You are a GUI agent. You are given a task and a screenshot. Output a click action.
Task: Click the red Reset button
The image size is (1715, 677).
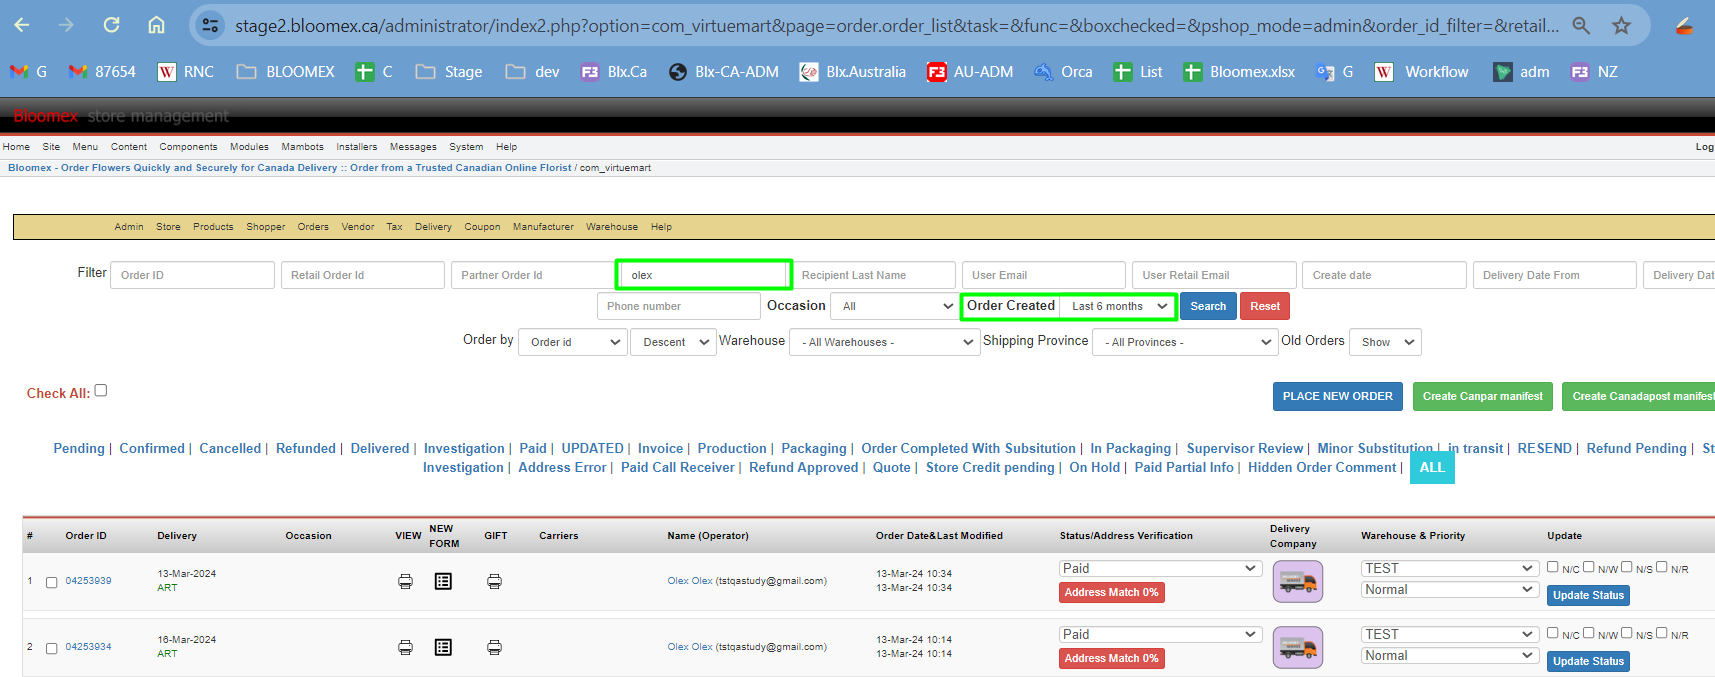[x=1265, y=306]
